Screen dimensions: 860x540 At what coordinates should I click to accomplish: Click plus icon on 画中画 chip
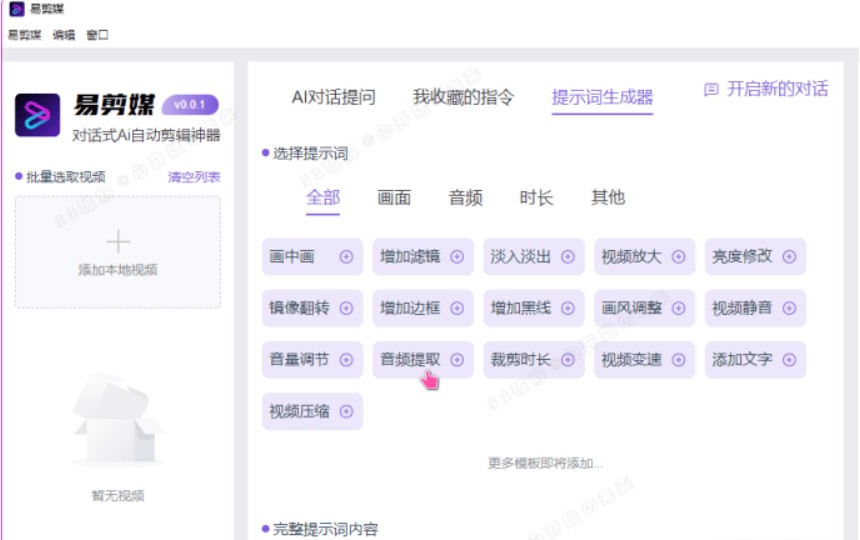coord(346,257)
